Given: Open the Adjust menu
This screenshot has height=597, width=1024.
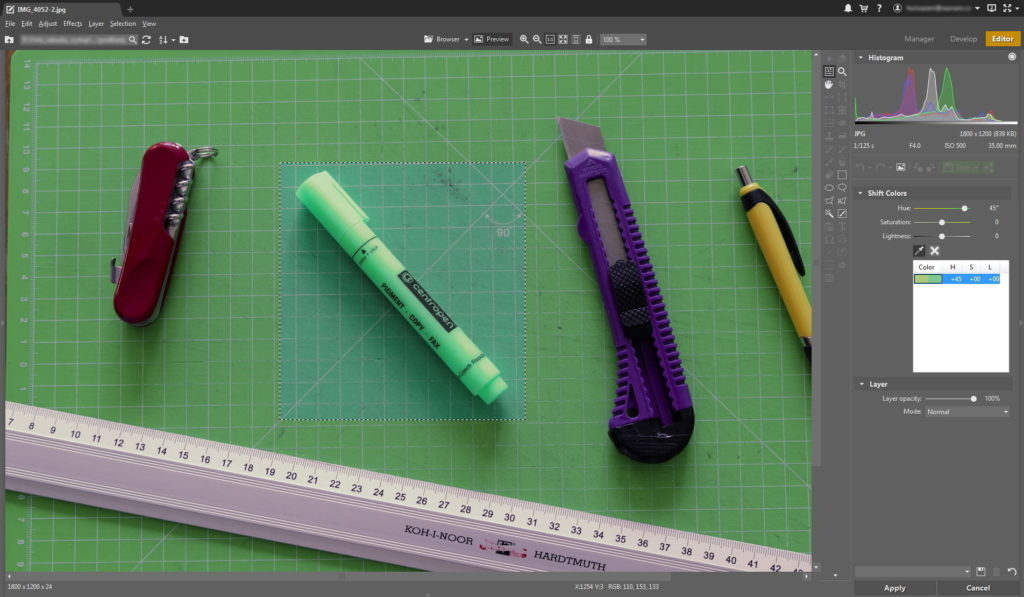Looking at the screenshot, I should coord(48,24).
